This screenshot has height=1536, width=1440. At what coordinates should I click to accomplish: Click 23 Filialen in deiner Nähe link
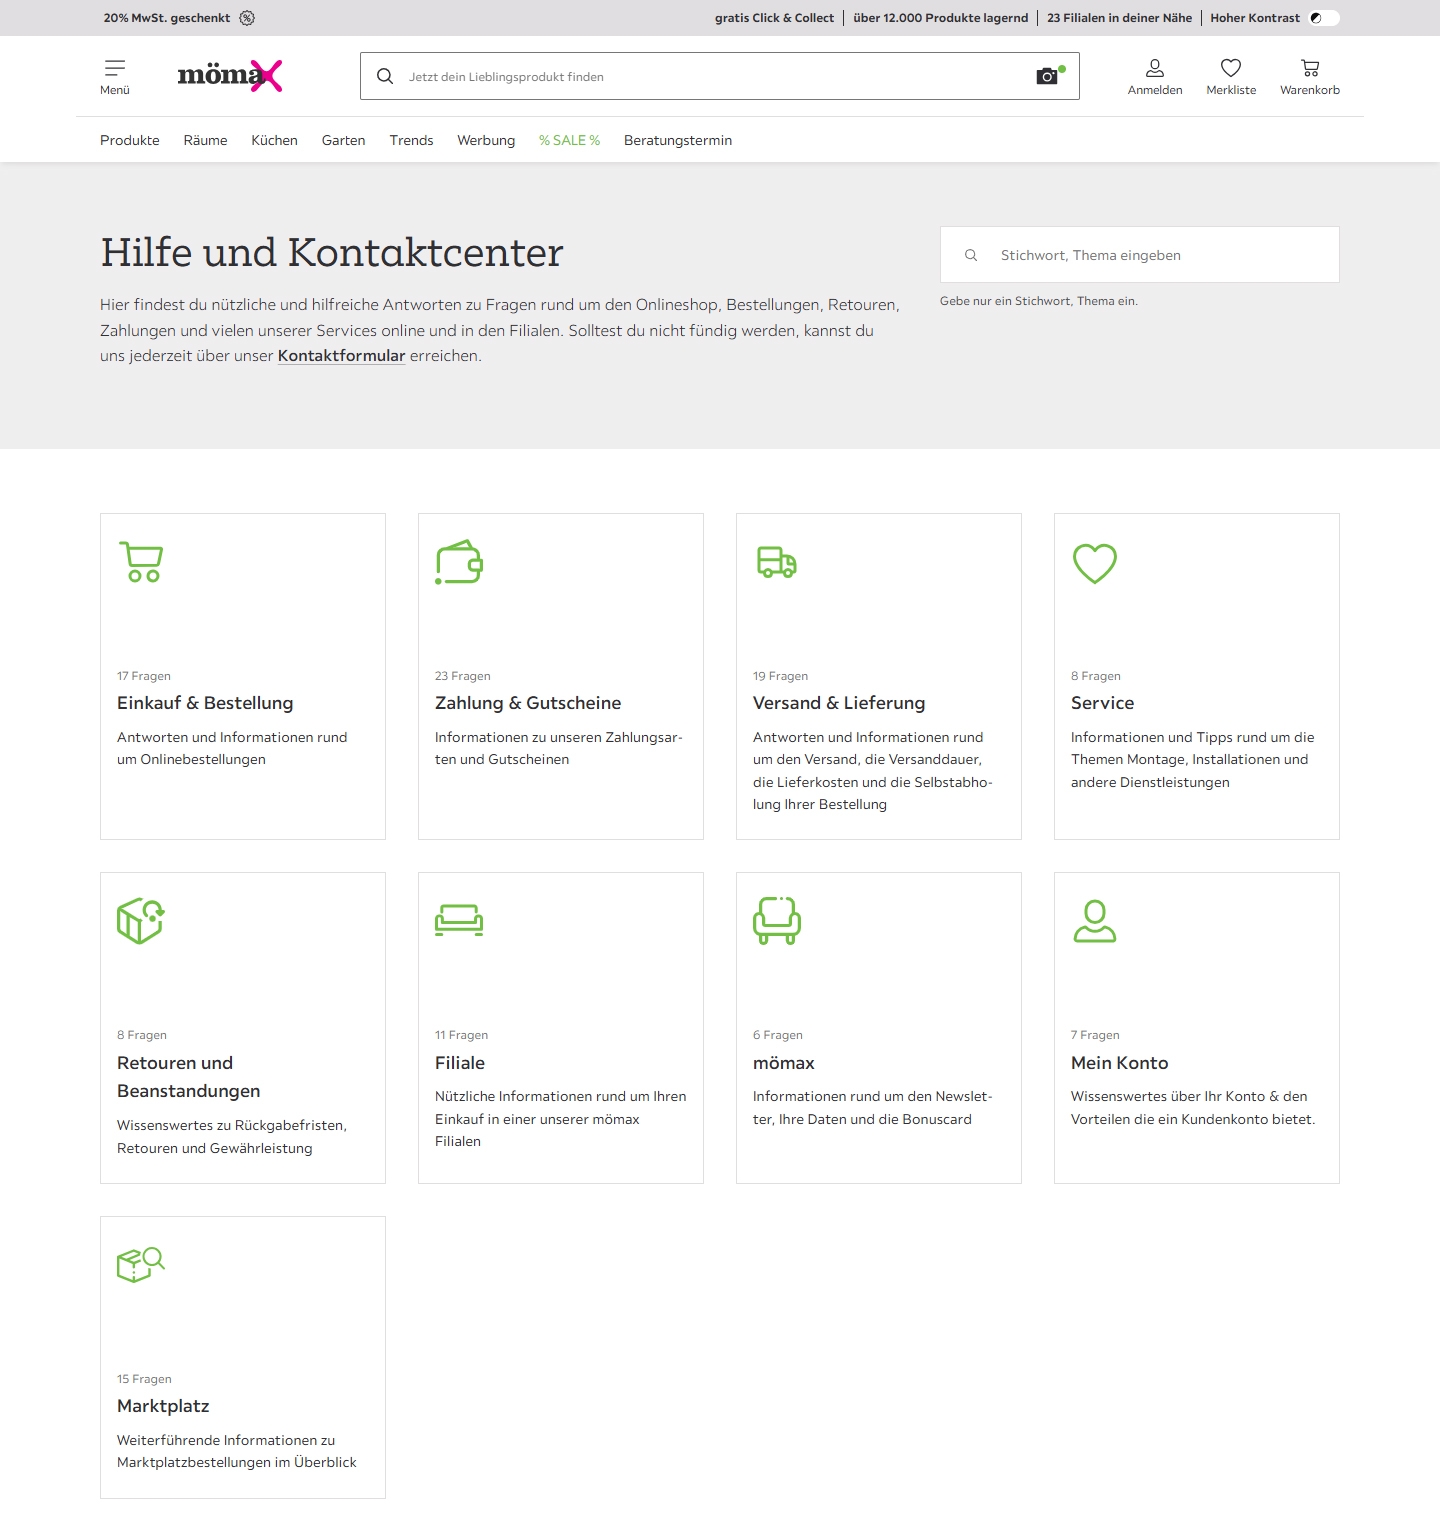[x=1120, y=18]
